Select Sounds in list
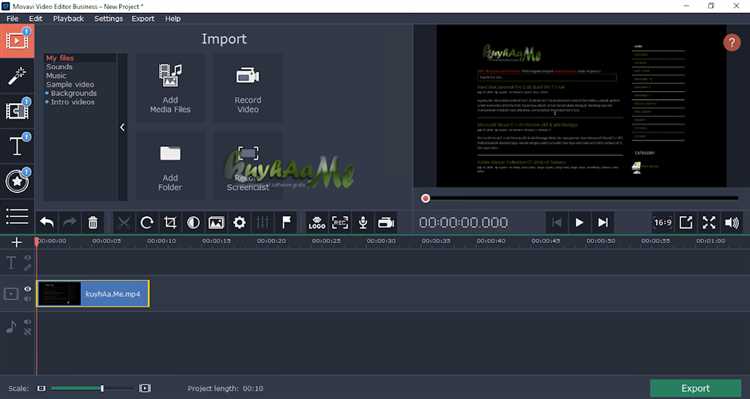The height and width of the screenshot is (399, 750). [59, 67]
